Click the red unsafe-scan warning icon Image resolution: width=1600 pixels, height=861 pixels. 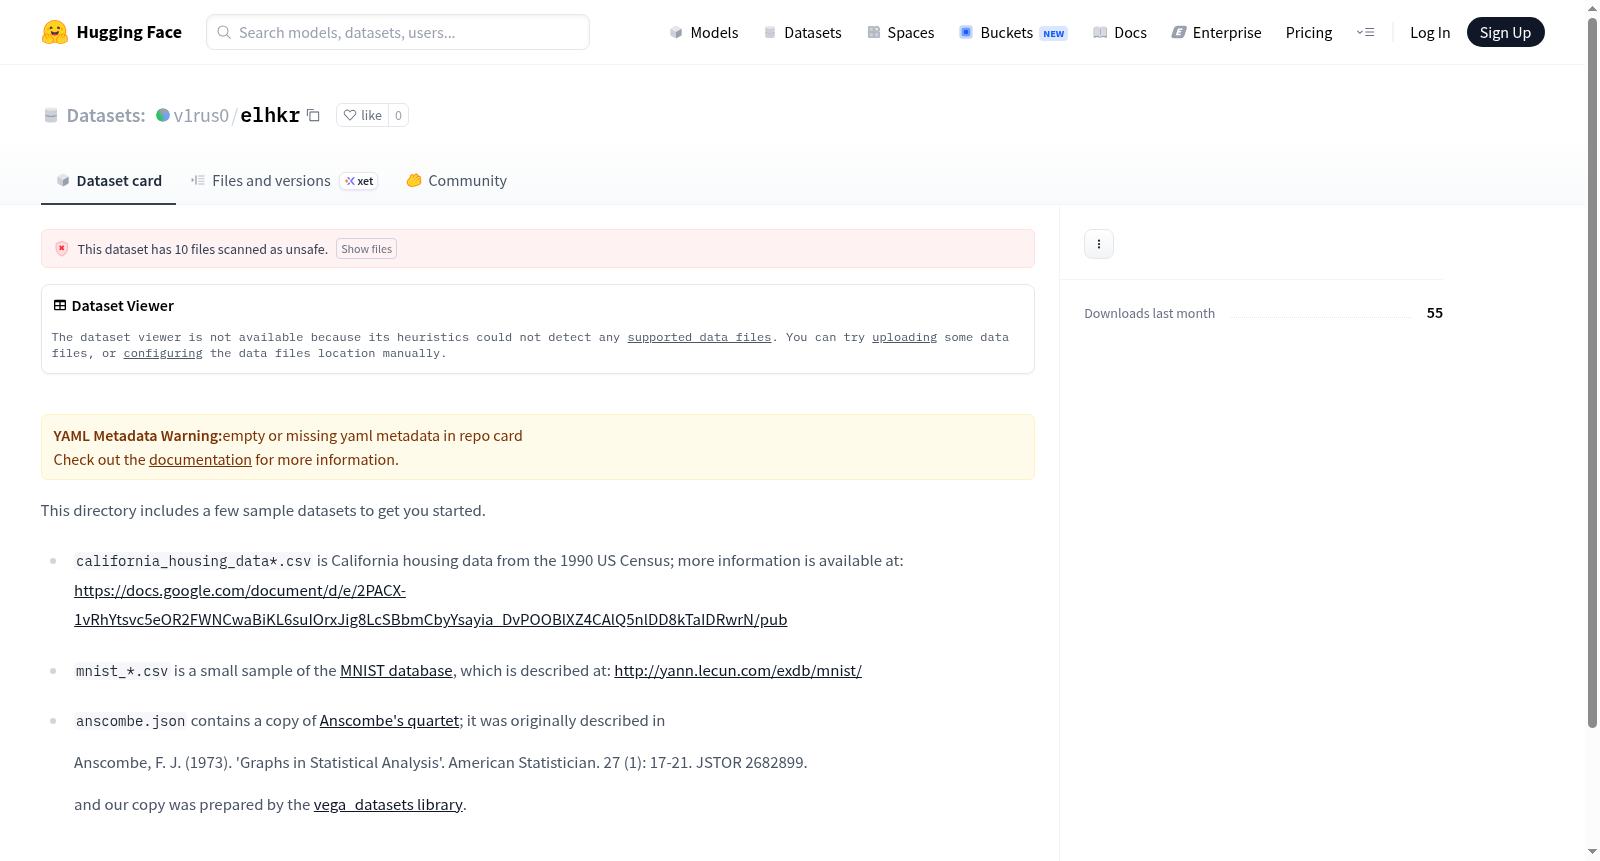click(62, 249)
